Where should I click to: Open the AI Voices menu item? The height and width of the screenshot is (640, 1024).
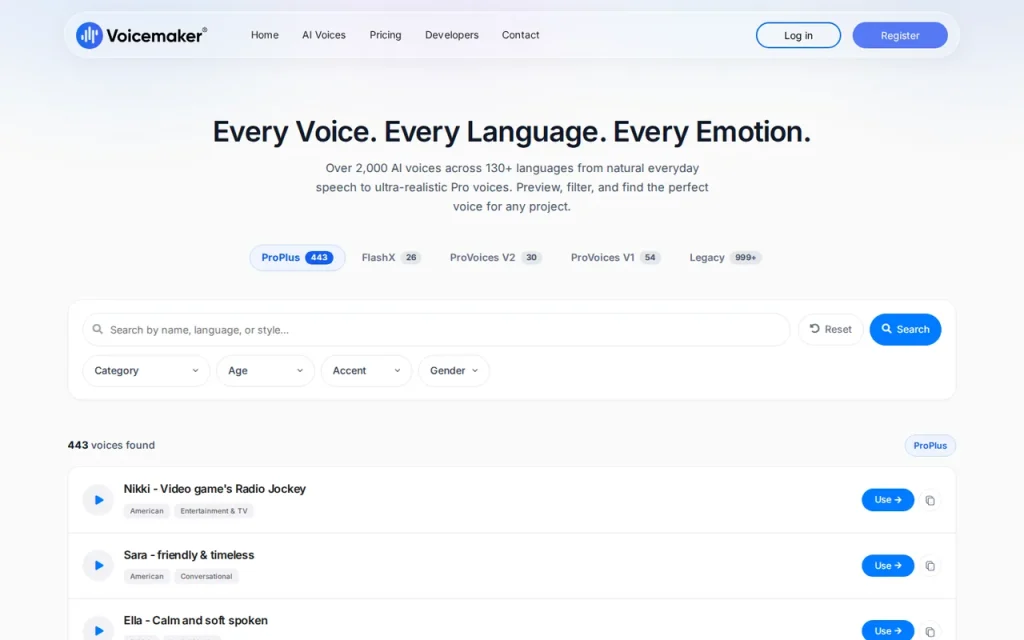coord(324,35)
